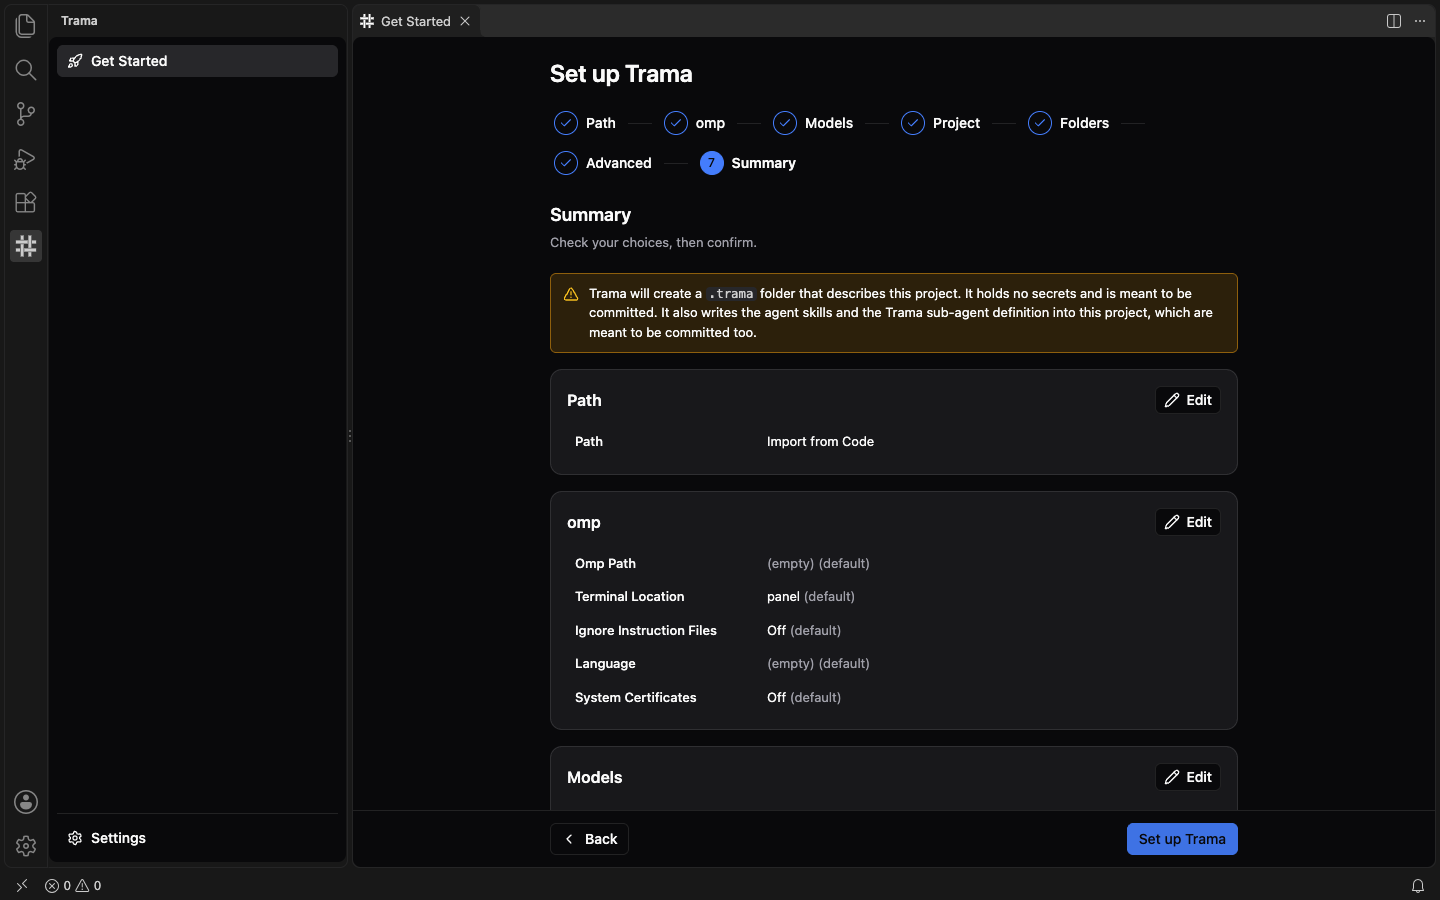1440x900 pixels.
Task: Open the editor More Actions ellipsis
Action: (x=1420, y=21)
